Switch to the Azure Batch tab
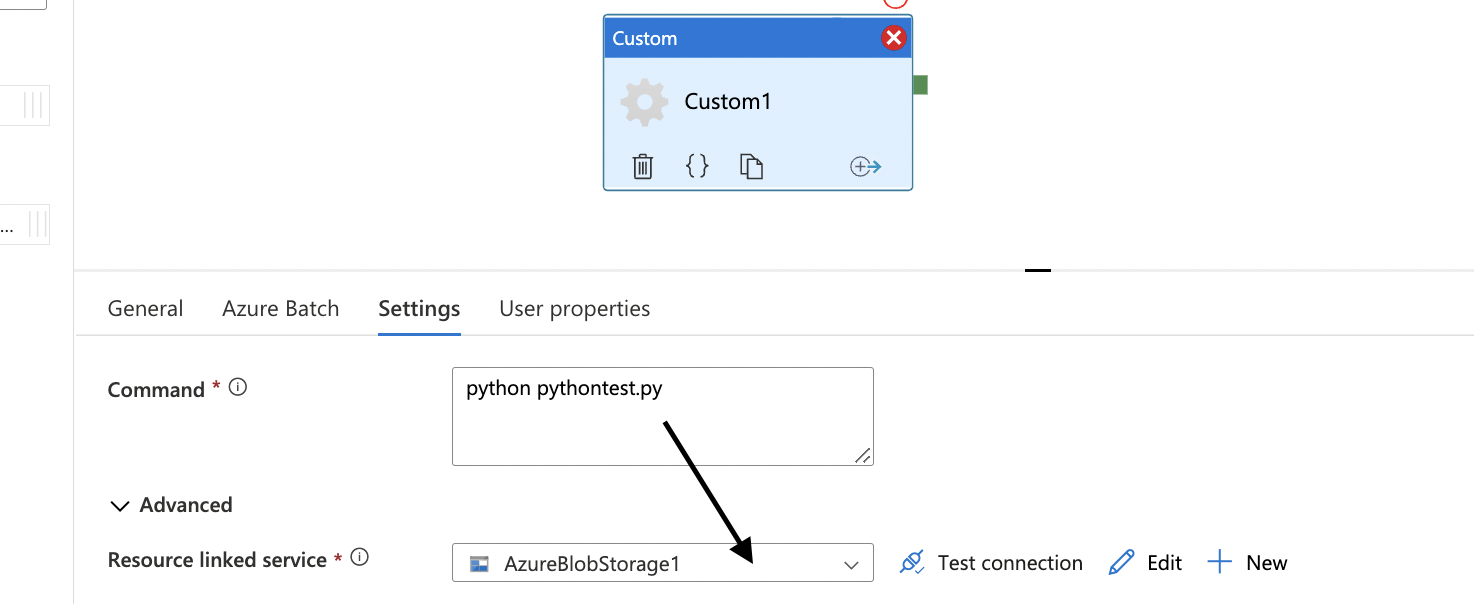This screenshot has width=1474, height=604. click(280, 308)
